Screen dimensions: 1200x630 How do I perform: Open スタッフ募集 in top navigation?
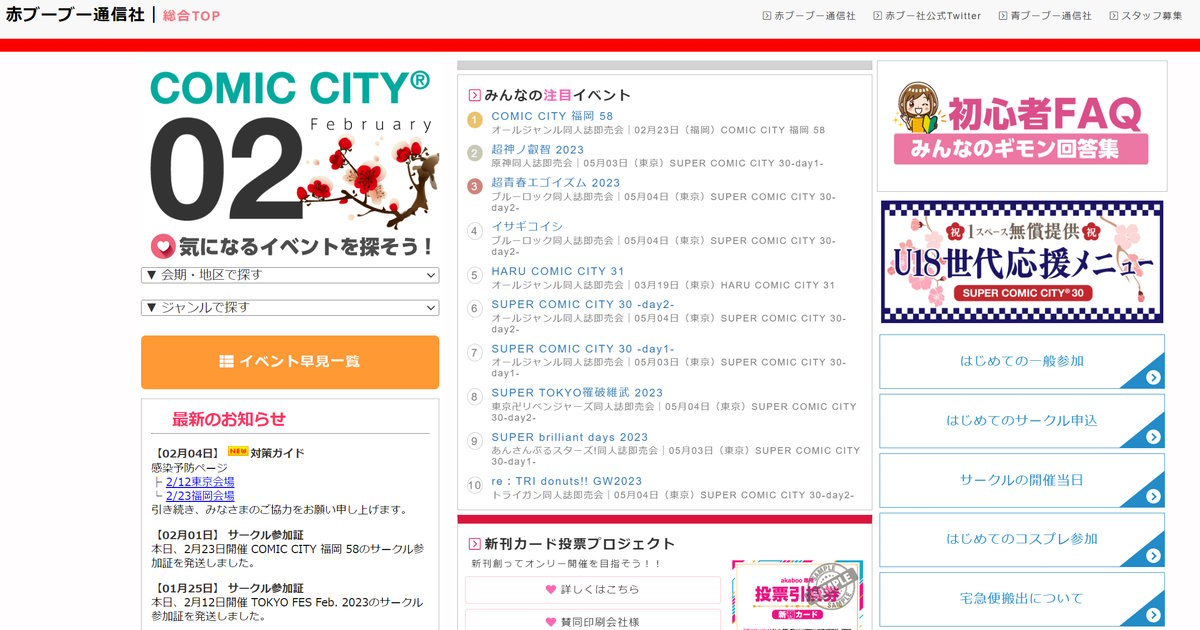pyautogui.click(x=1151, y=16)
